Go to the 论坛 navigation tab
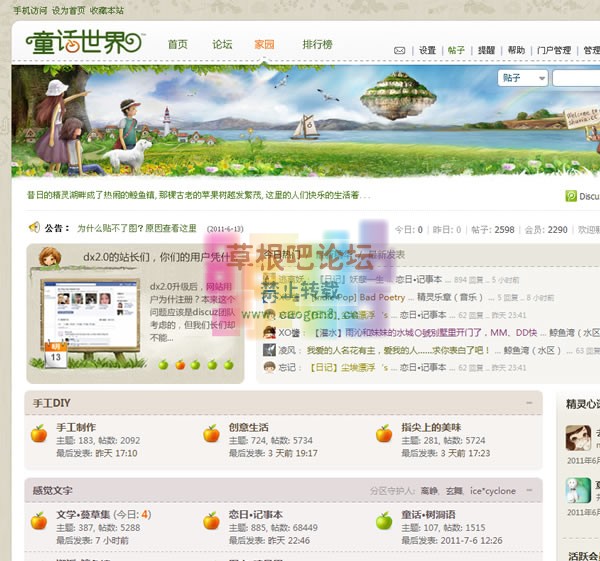This screenshot has width=600, height=561. click(x=222, y=45)
